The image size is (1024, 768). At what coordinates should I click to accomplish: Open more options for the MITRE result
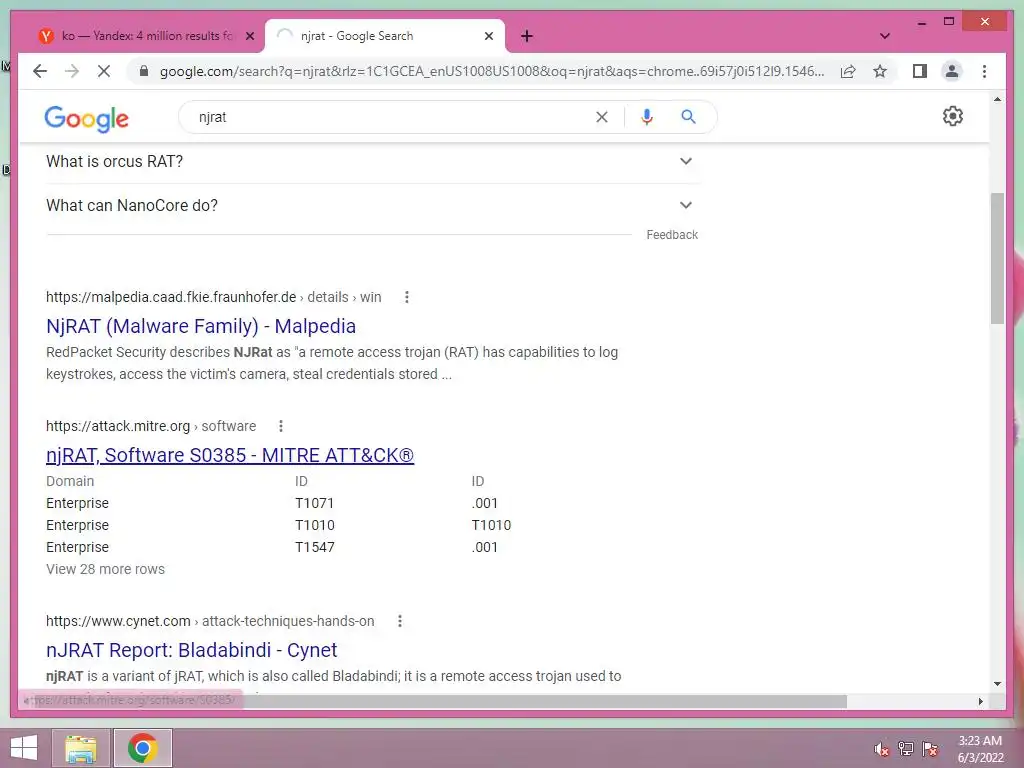pos(281,426)
